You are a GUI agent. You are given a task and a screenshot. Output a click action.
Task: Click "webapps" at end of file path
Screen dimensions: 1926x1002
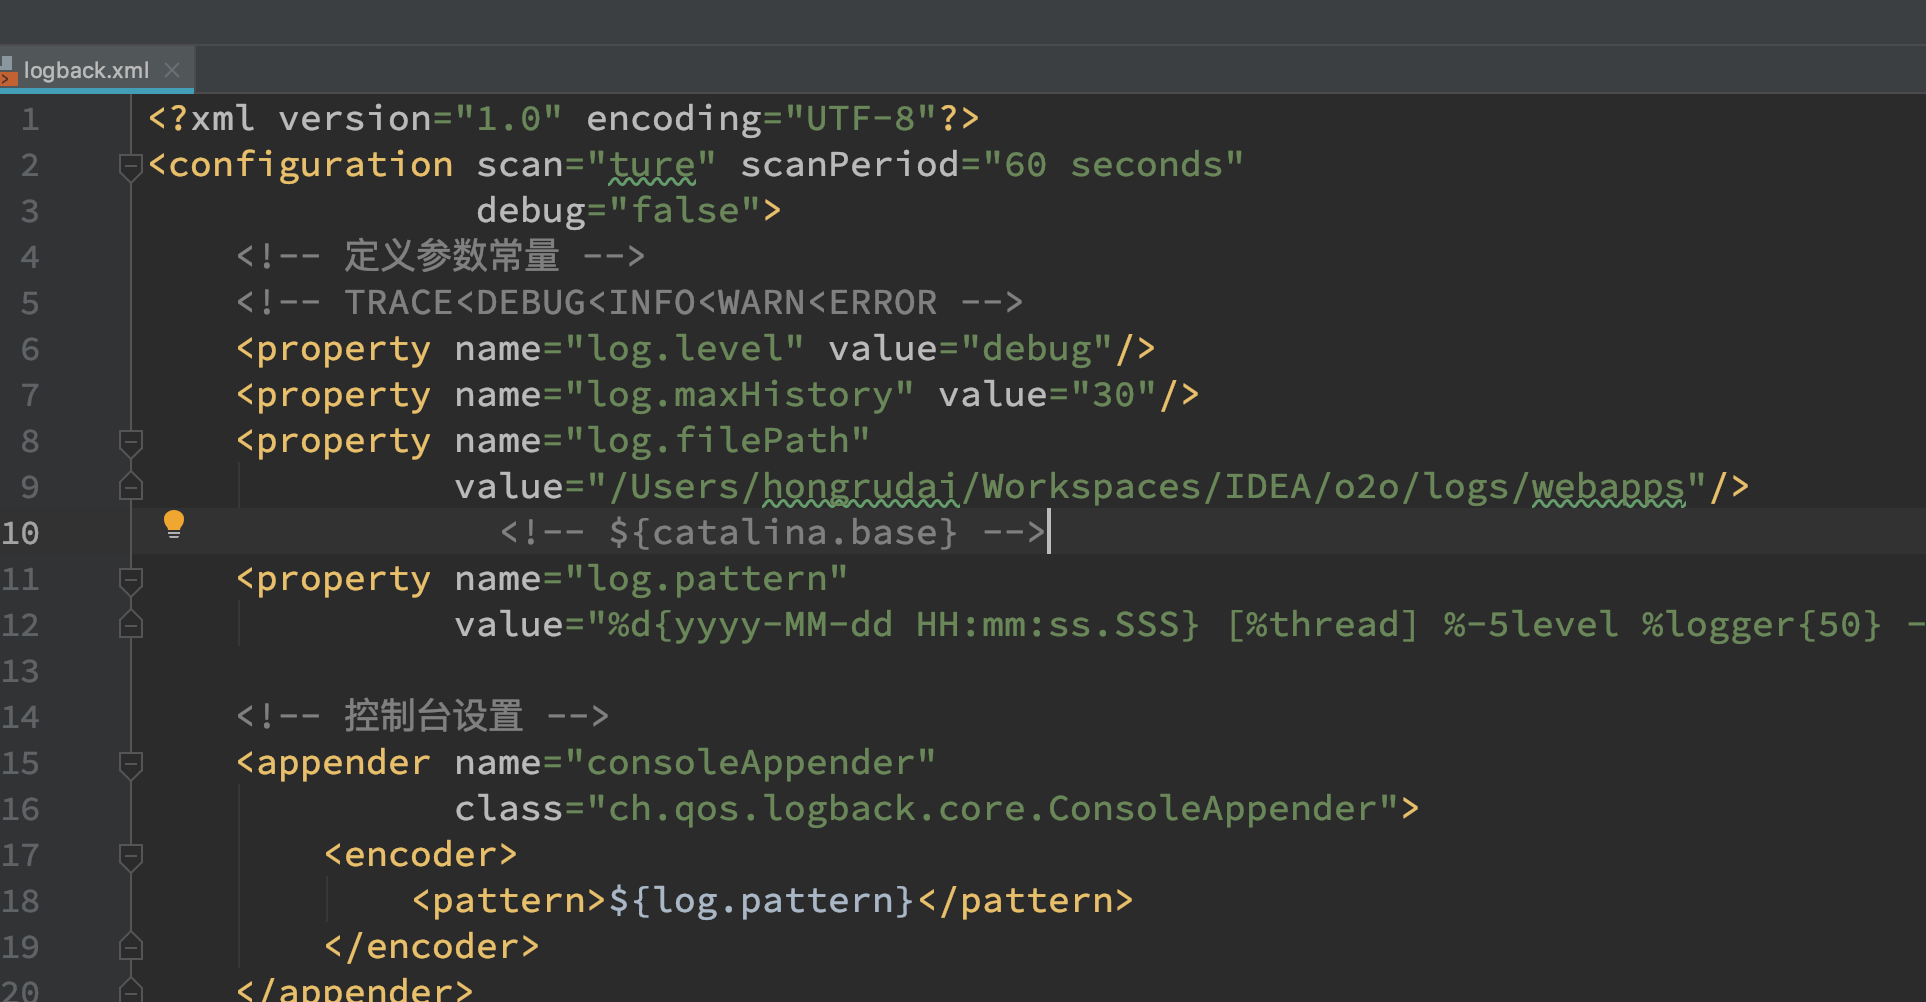point(1608,487)
